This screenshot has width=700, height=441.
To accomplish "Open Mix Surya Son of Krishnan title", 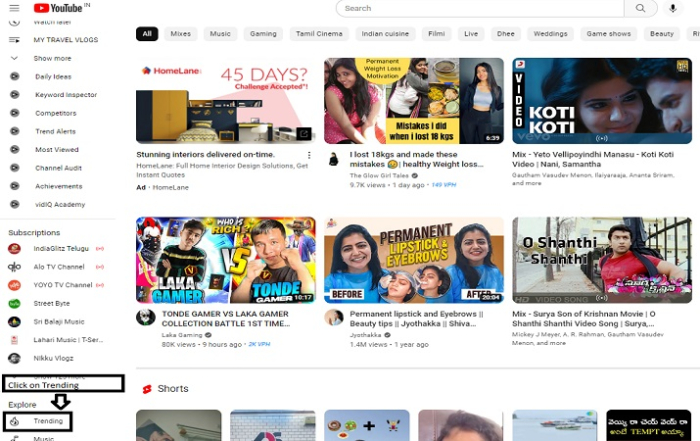I will tap(584, 319).
